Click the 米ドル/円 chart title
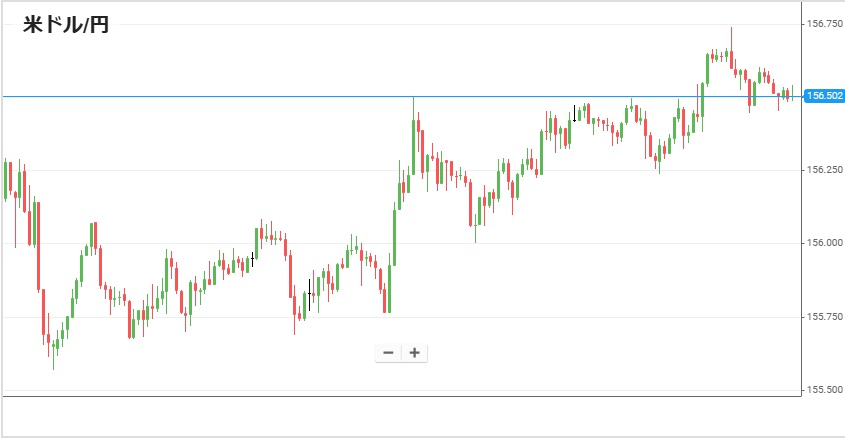 66,26
